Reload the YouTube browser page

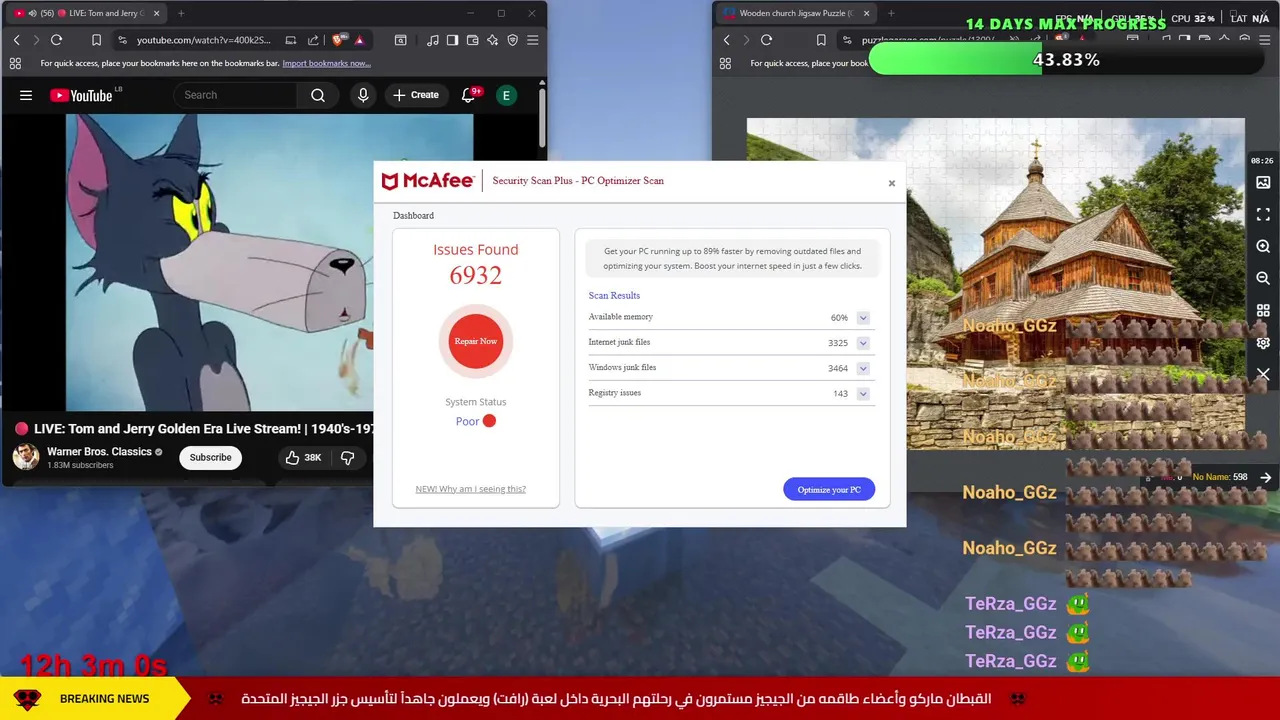click(56, 40)
